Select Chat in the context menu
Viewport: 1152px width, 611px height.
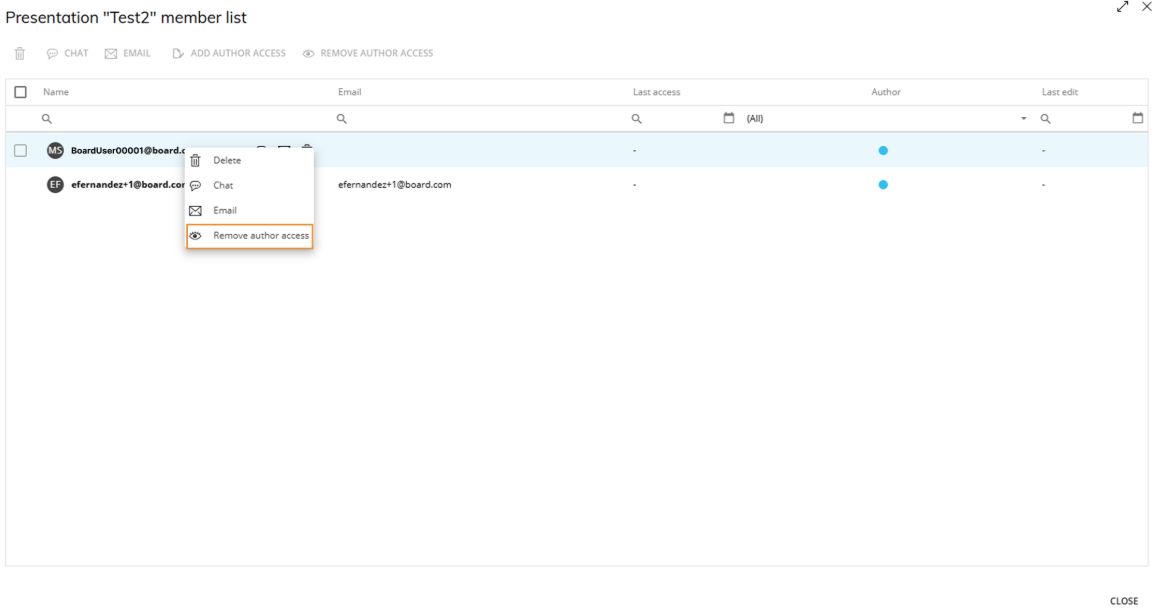tap(250, 185)
